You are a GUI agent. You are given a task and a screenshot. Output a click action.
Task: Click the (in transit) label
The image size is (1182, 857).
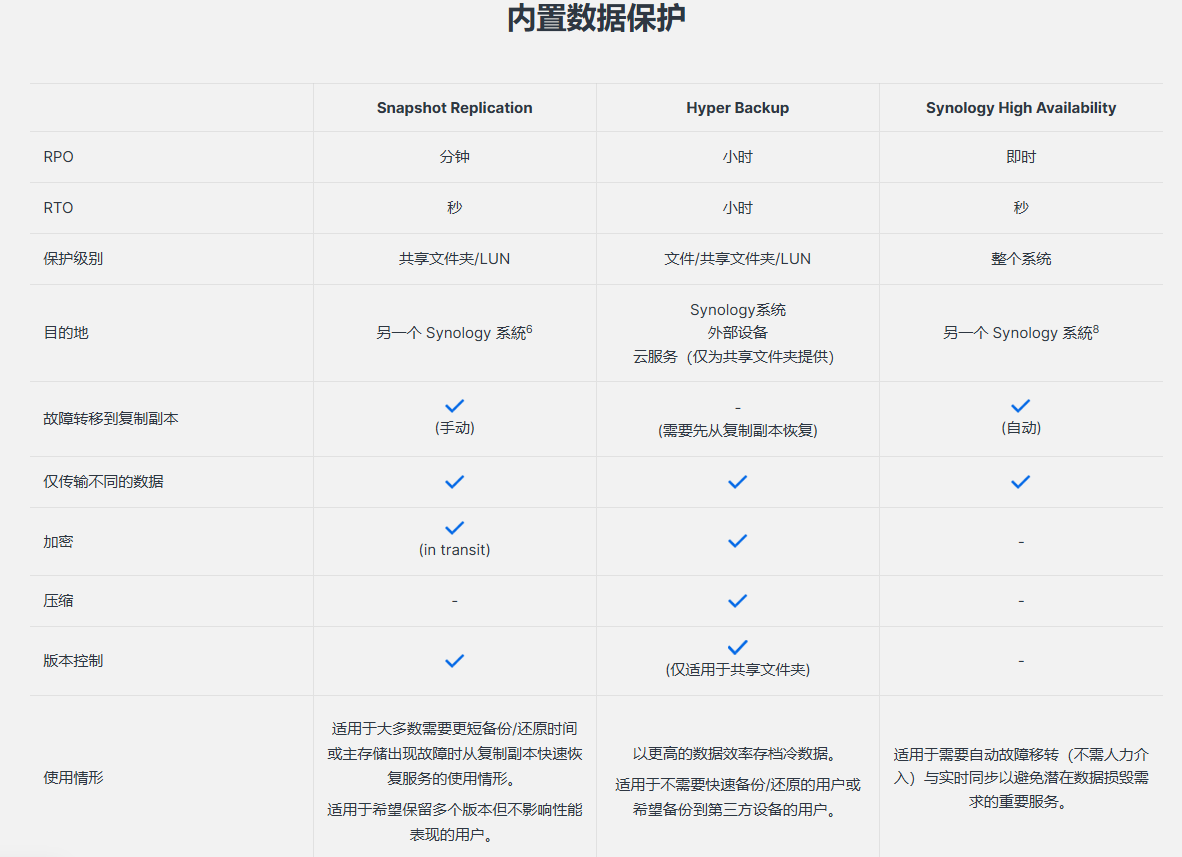click(455, 549)
